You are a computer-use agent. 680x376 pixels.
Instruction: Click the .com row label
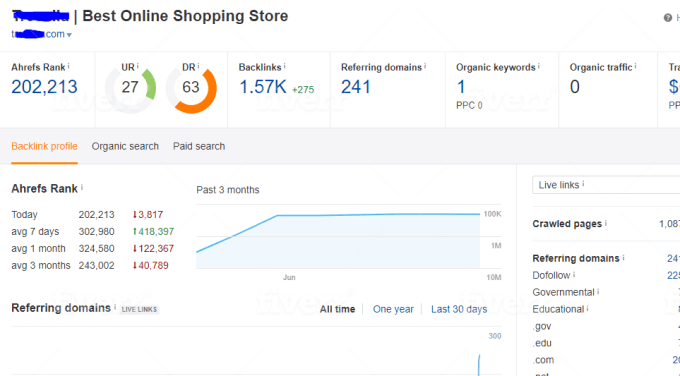(x=543, y=360)
